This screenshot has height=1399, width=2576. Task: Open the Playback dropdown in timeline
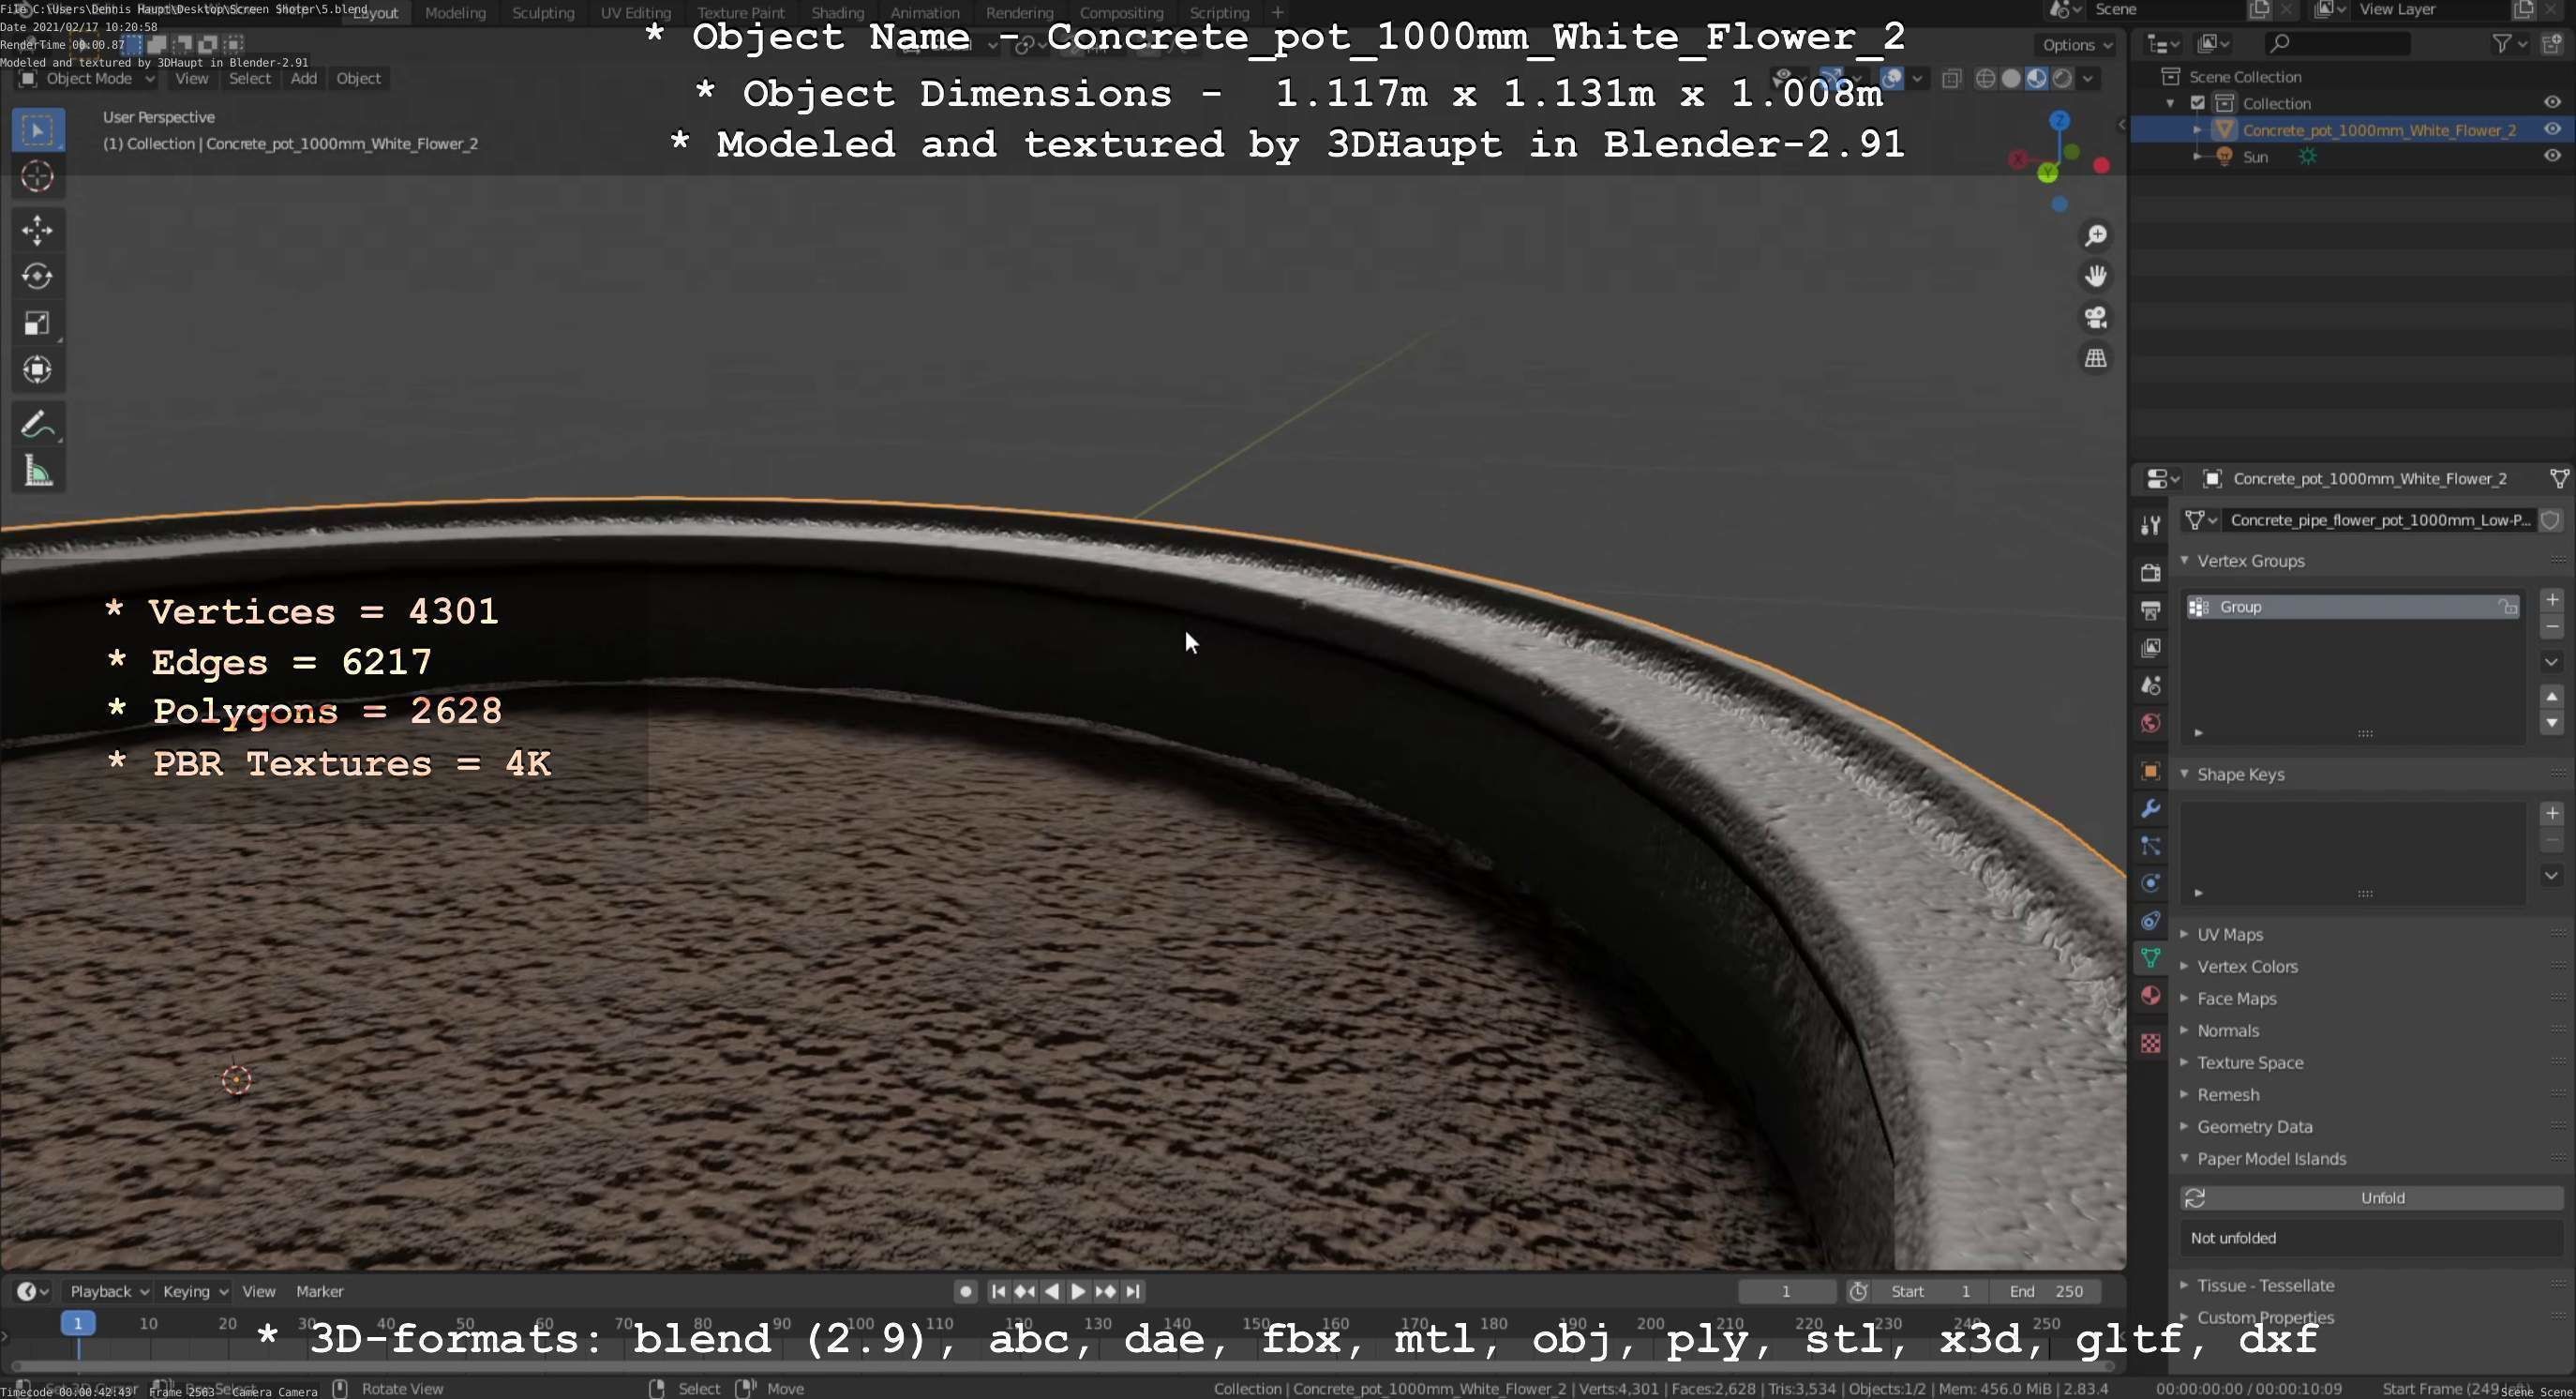[x=108, y=1291]
